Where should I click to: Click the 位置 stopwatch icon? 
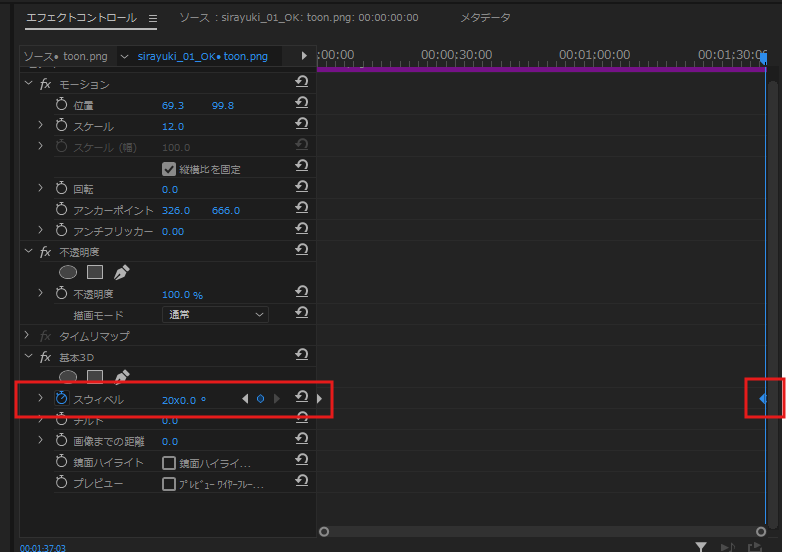pos(62,105)
